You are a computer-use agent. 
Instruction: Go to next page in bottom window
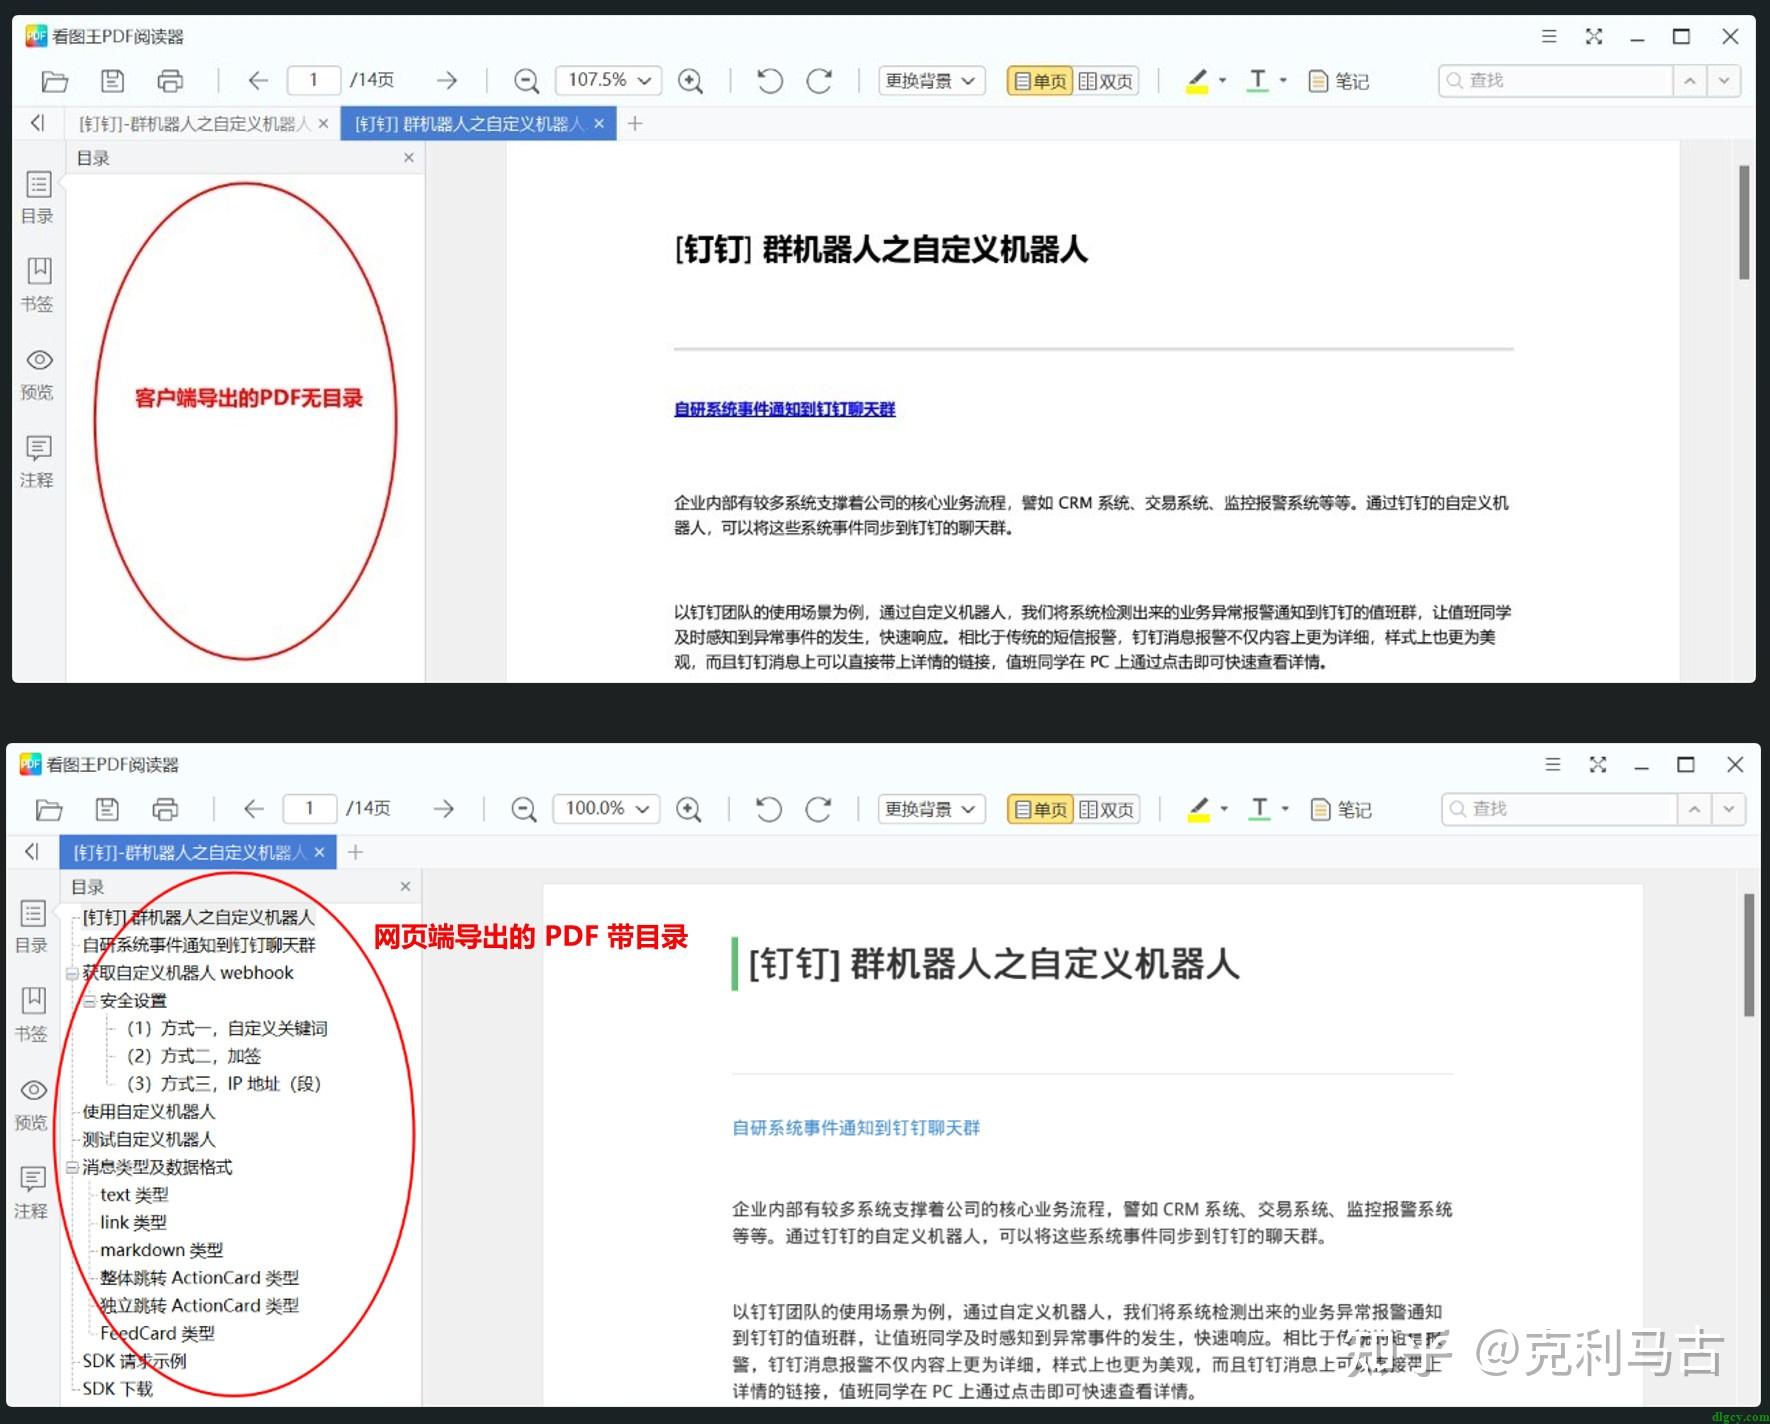pyautogui.click(x=444, y=809)
